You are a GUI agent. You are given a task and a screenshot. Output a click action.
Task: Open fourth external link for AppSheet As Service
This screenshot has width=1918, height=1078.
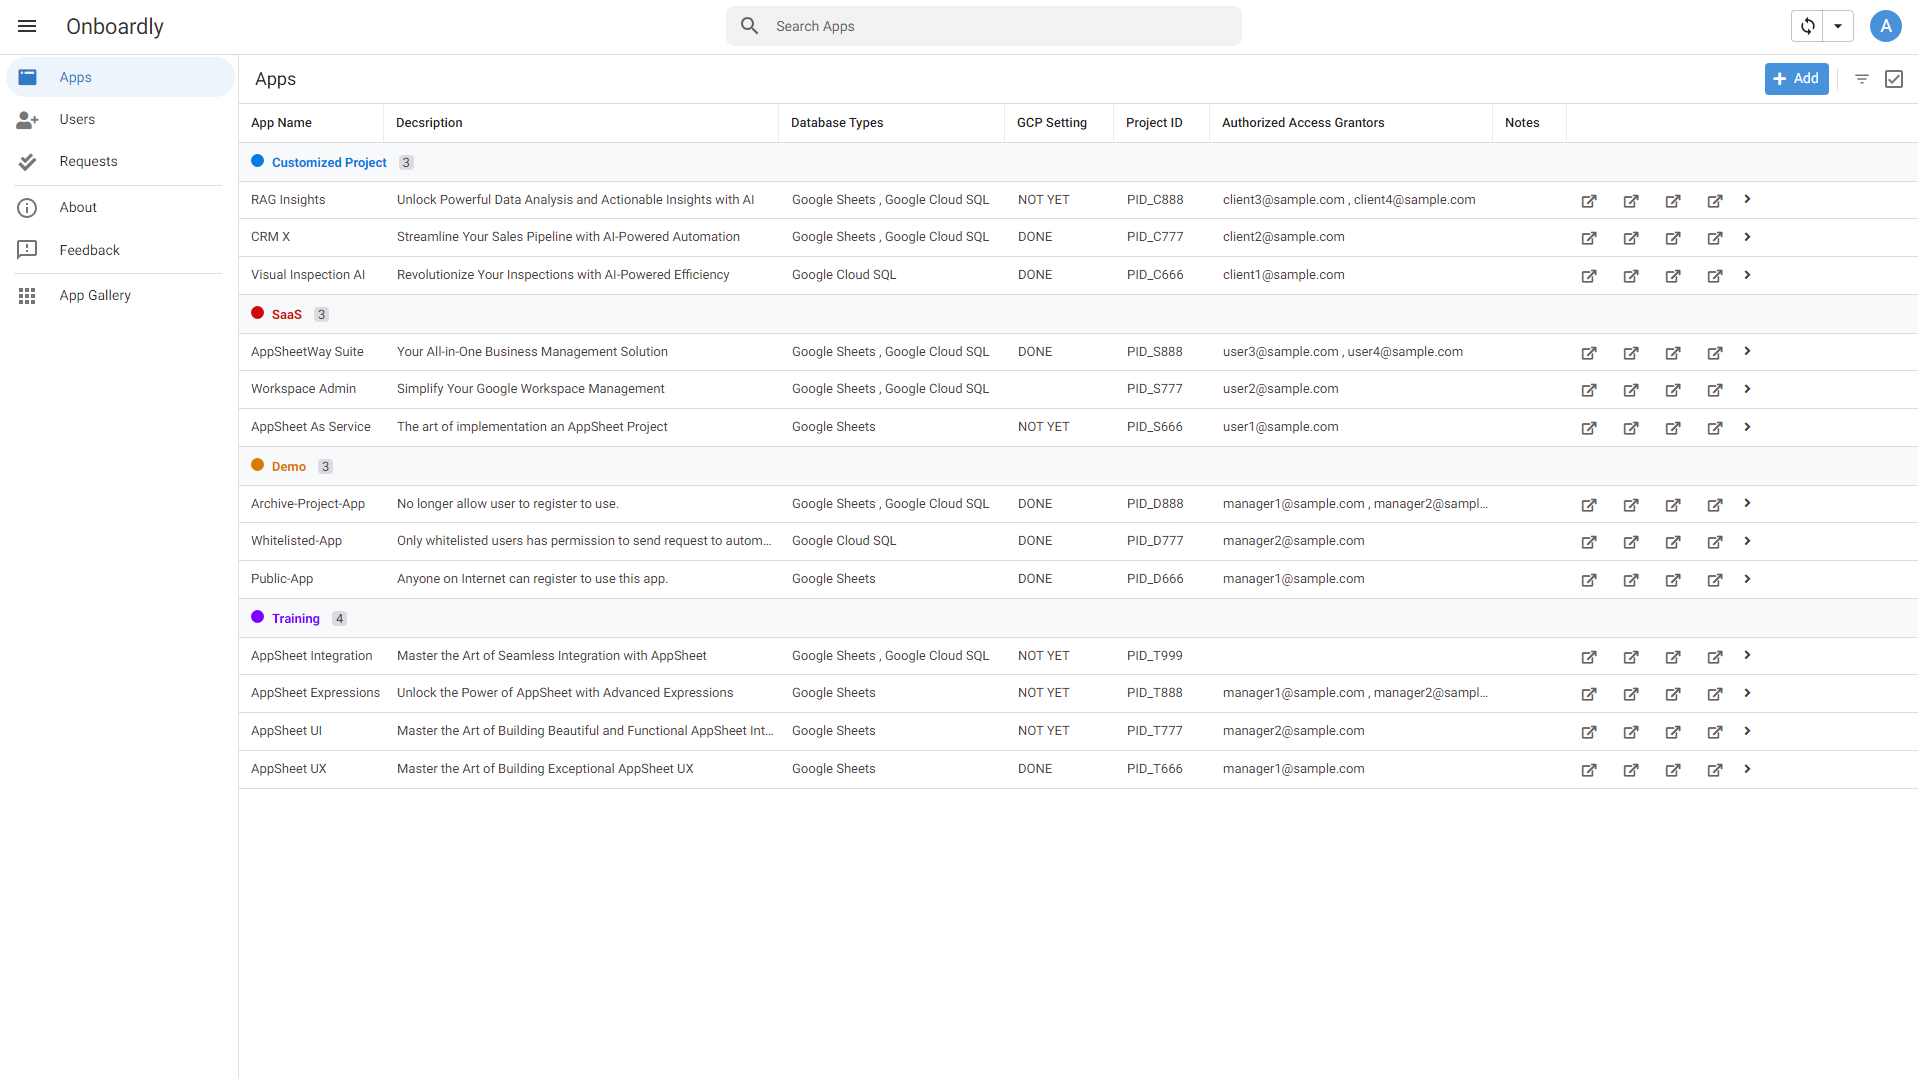click(x=1714, y=428)
